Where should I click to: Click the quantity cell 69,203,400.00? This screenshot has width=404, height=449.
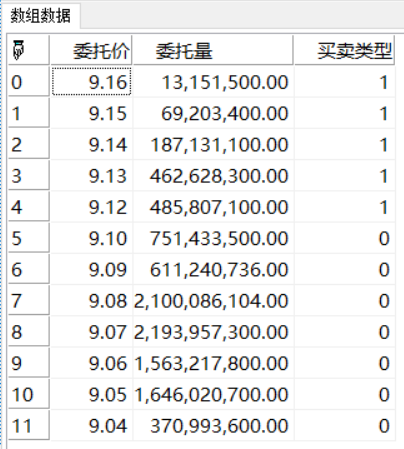click(x=213, y=113)
